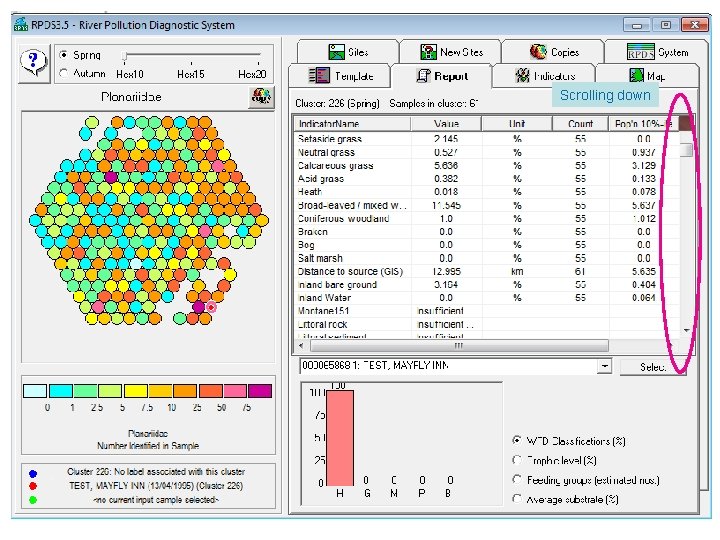Viewport: 720px width, 540px height.
Task: Click the Unit column header
Action: [517, 124]
